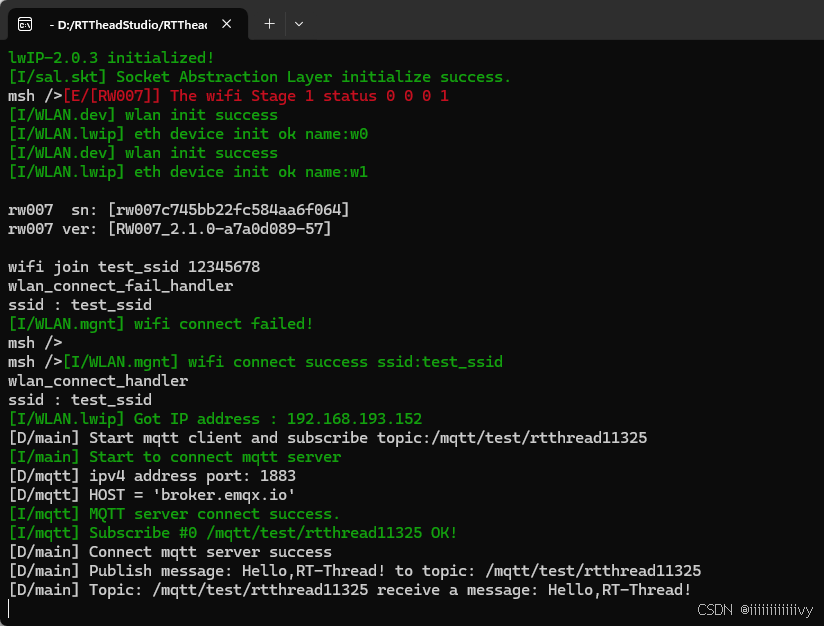Click 'eth device init ok name:w1' line
Viewport: 824px width, 626px height.
[188, 172]
